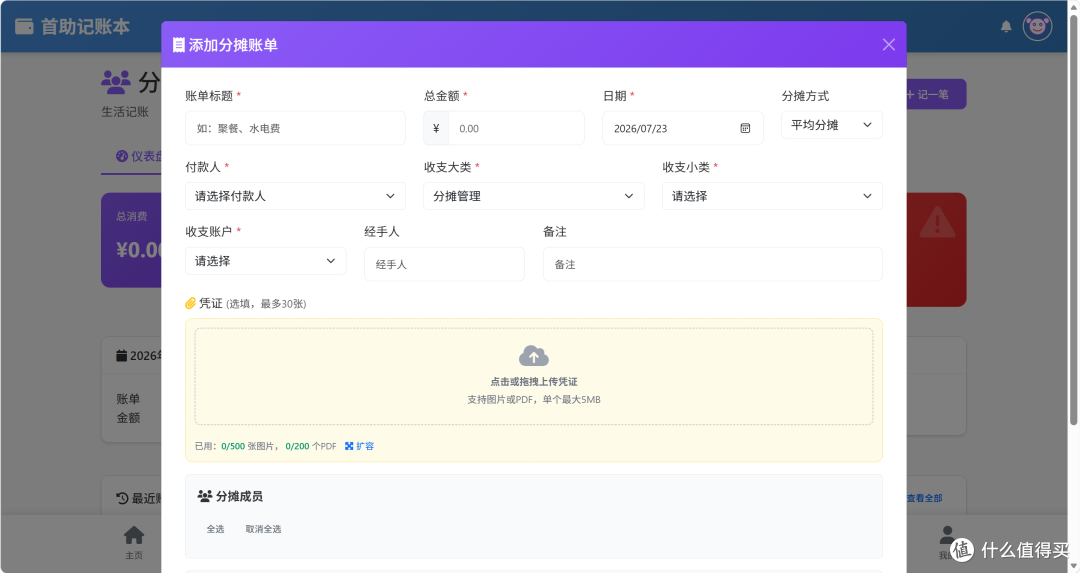1080x573 pixels.
Task: Click the 自助记账本 wallet logo icon
Action: click(24, 26)
